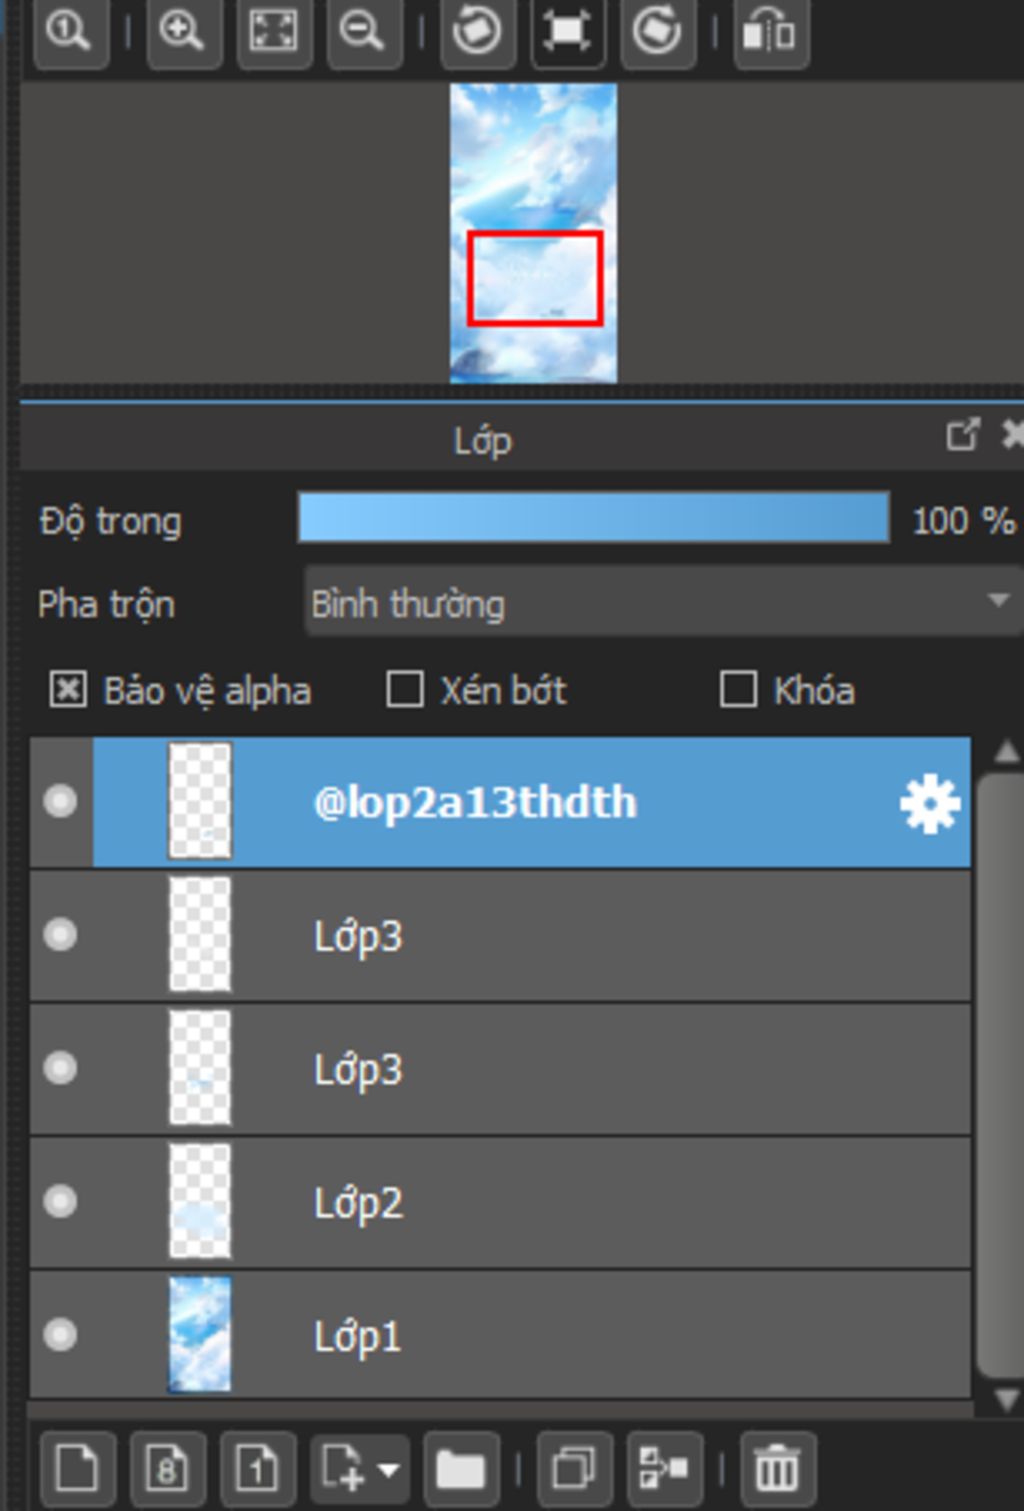This screenshot has width=1024, height=1511.
Task: Toggle Bảo vệ alpha checkbox
Action: [68, 690]
